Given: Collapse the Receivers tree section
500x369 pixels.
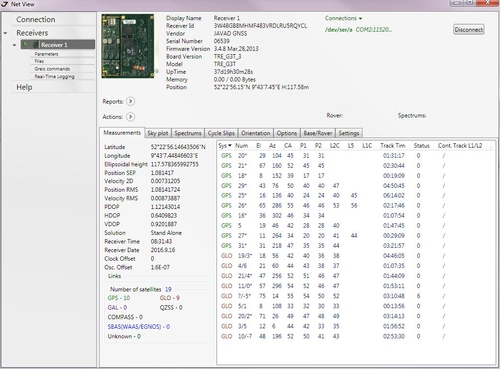Looking at the screenshot, I should pyautogui.click(x=5, y=33).
